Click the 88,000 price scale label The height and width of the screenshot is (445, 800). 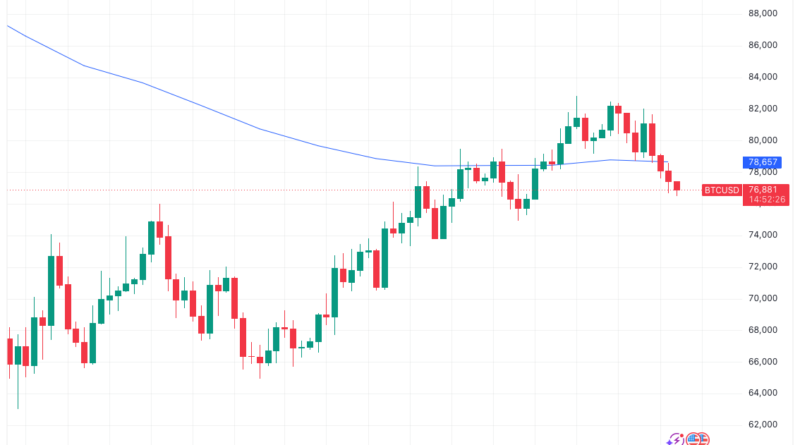pyautogui.click(x=763, y=13)
